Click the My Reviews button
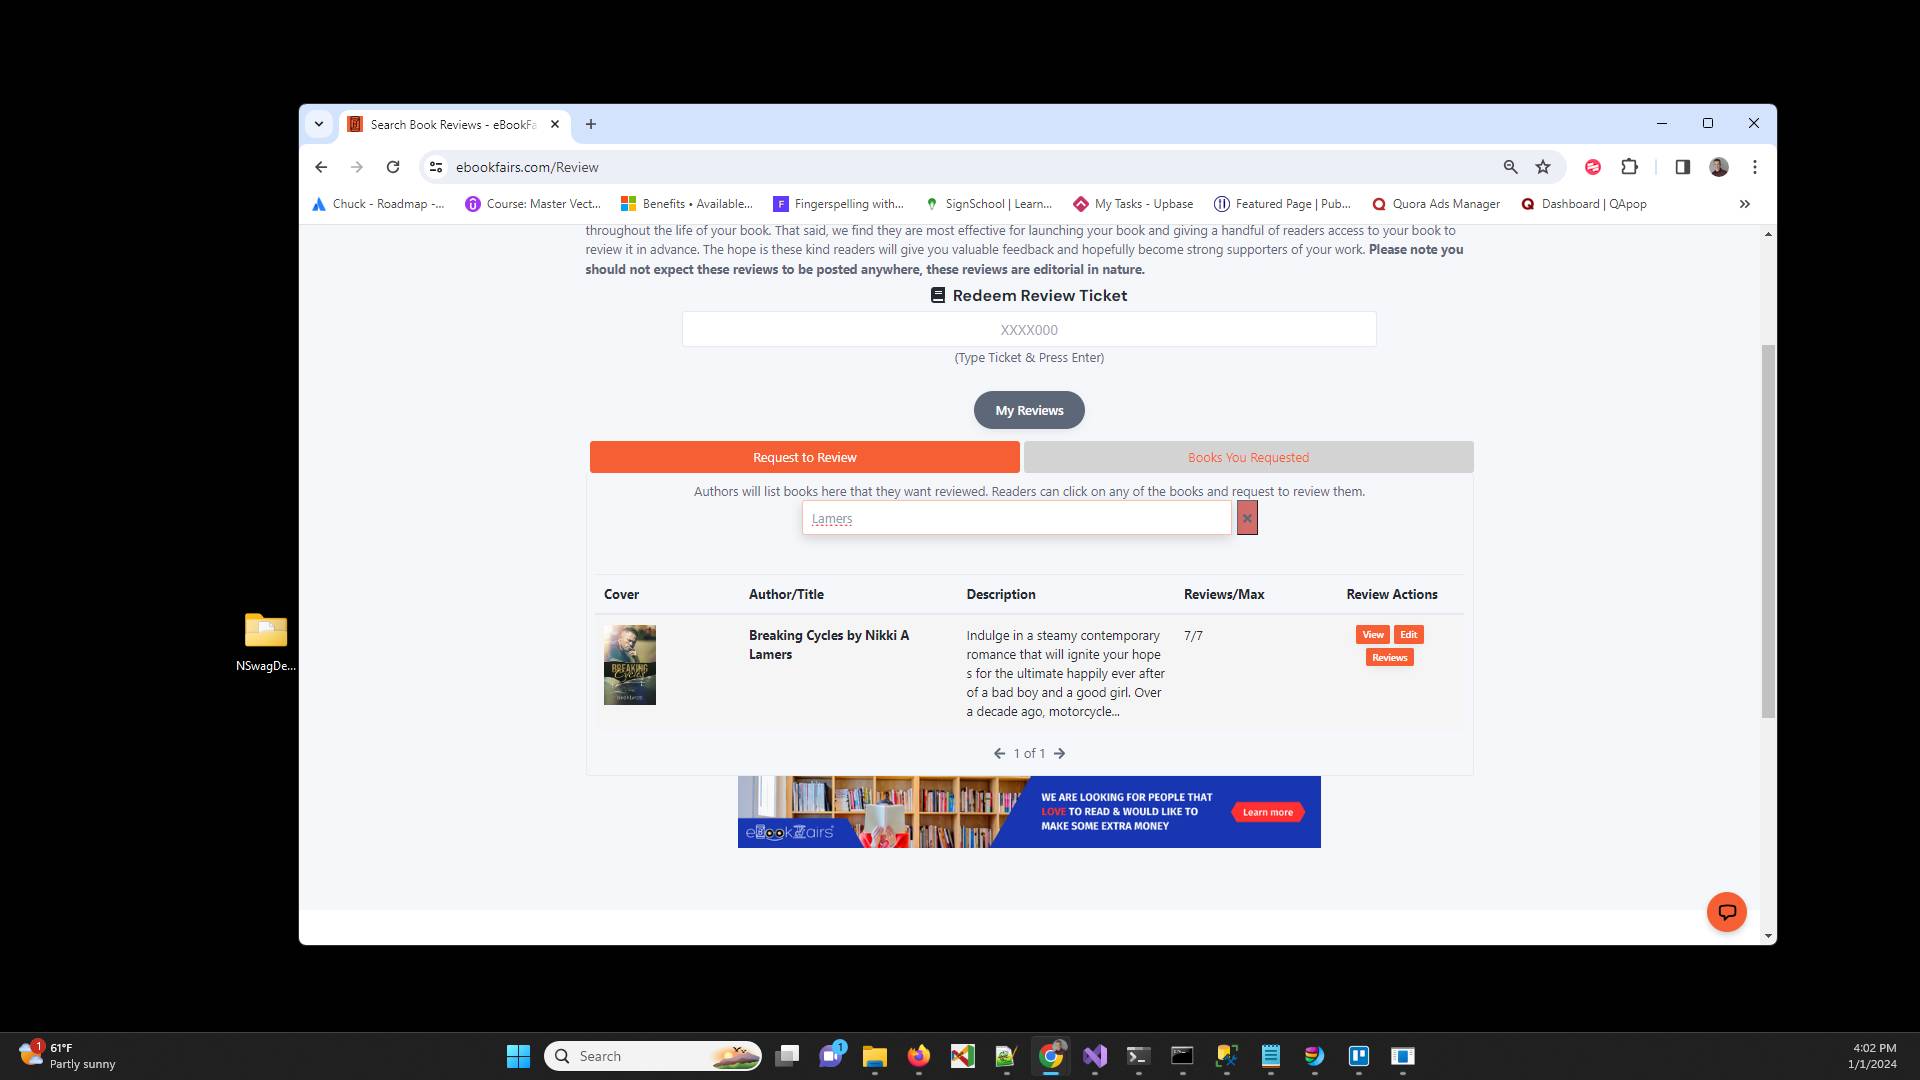1920x1080 pixels. coord(1029,410)
